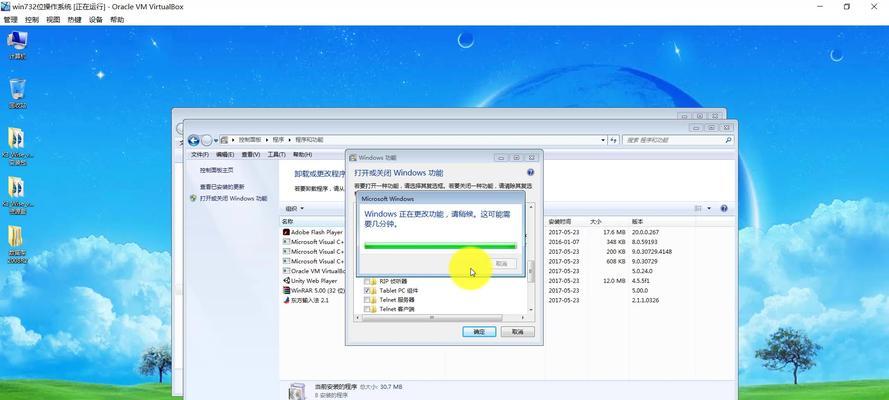This screenshot has height=400, width=889.
Task: Click the Control Panel icon in address bar
Action: [225, 140]
